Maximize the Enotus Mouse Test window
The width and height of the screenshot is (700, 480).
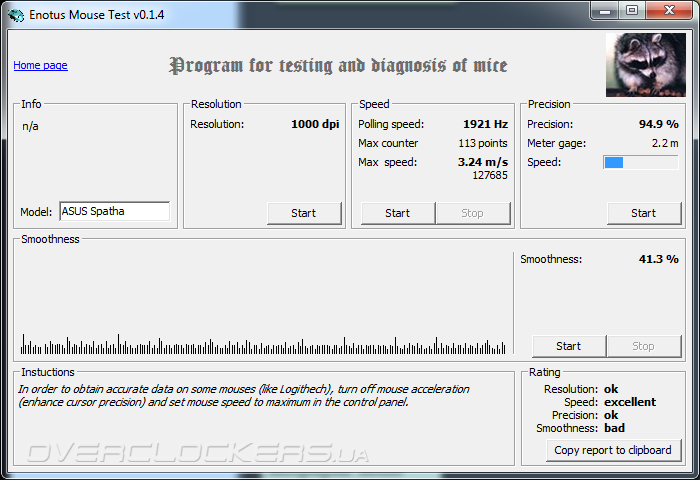pyautogui.click(x=632, y=11)
